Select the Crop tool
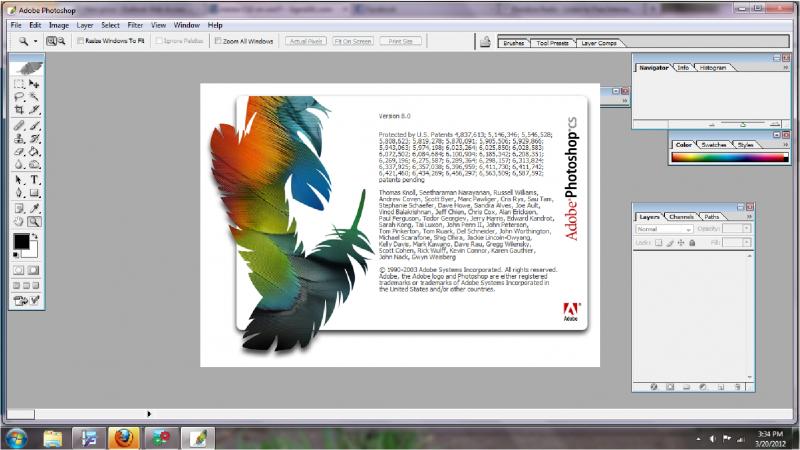 pyautogui.click(x=19, y=110)
